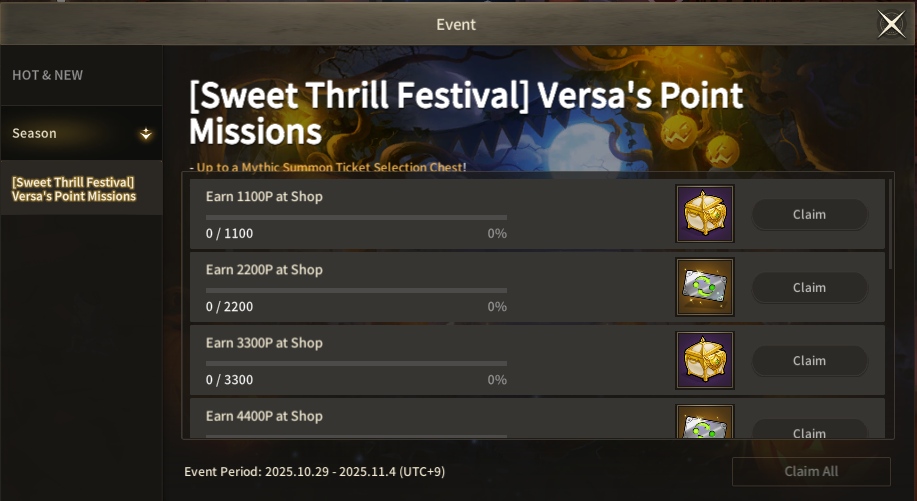Click the gold chest reward for 1100P mission
The width and height of the screenshot is (917, 501).
click(x=705, y=214)
